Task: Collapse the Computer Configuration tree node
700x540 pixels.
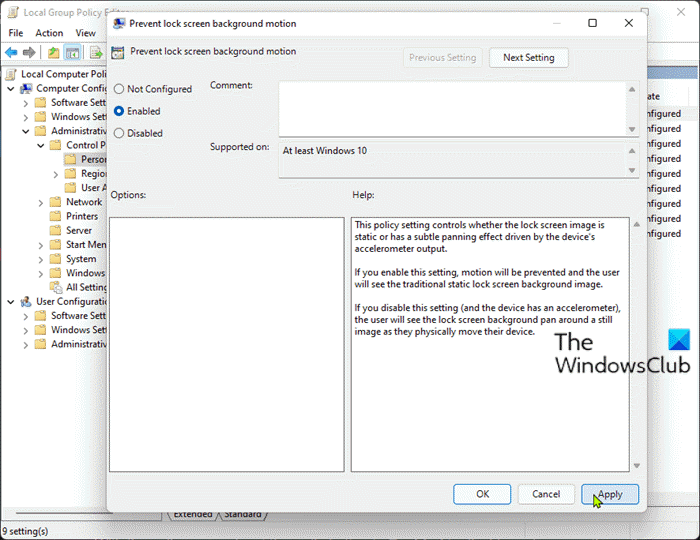Action: (11, 89)
